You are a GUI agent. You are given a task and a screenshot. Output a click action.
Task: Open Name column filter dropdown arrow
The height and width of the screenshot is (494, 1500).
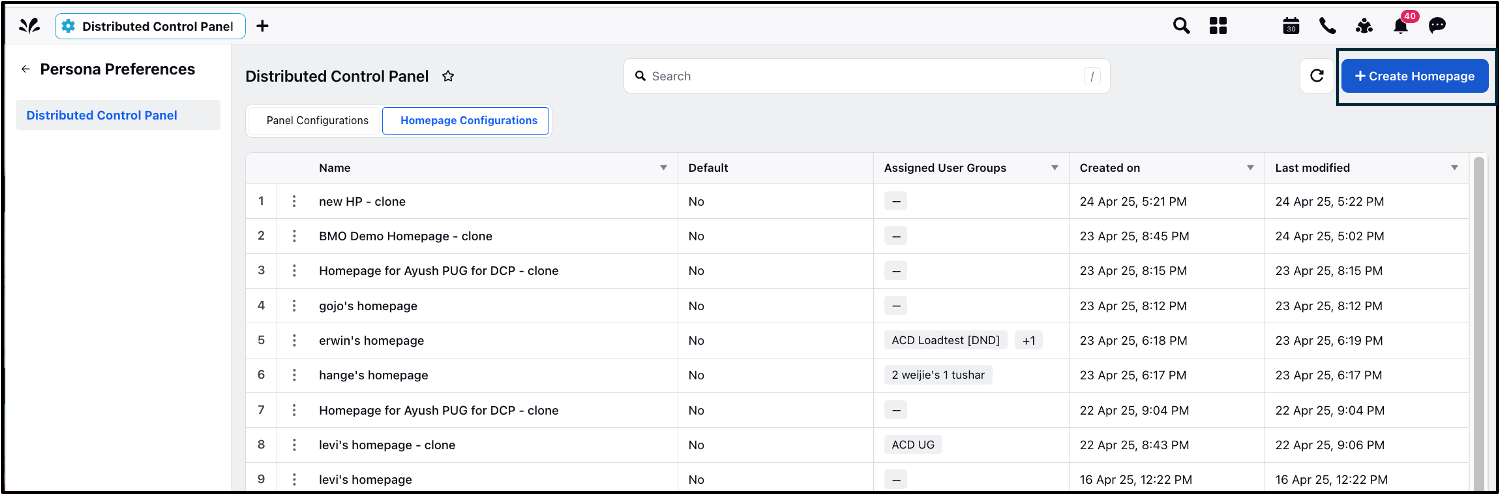click(x=663, y=168)
